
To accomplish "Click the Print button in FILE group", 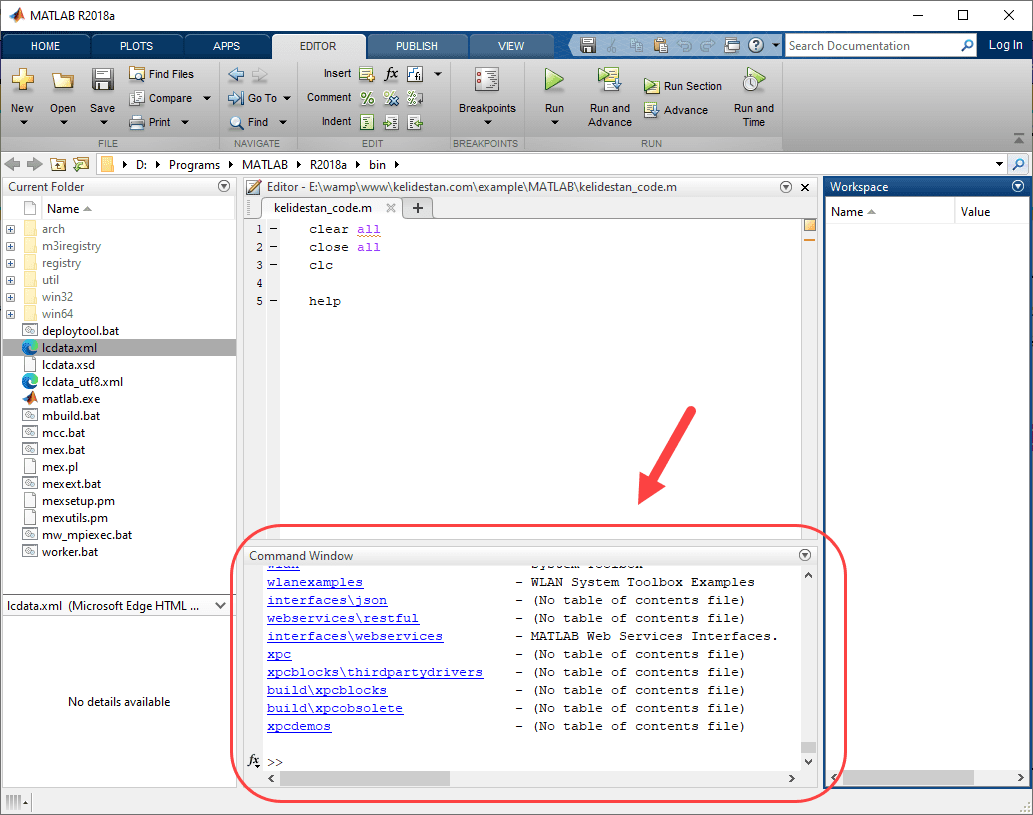I will point(151,122).
